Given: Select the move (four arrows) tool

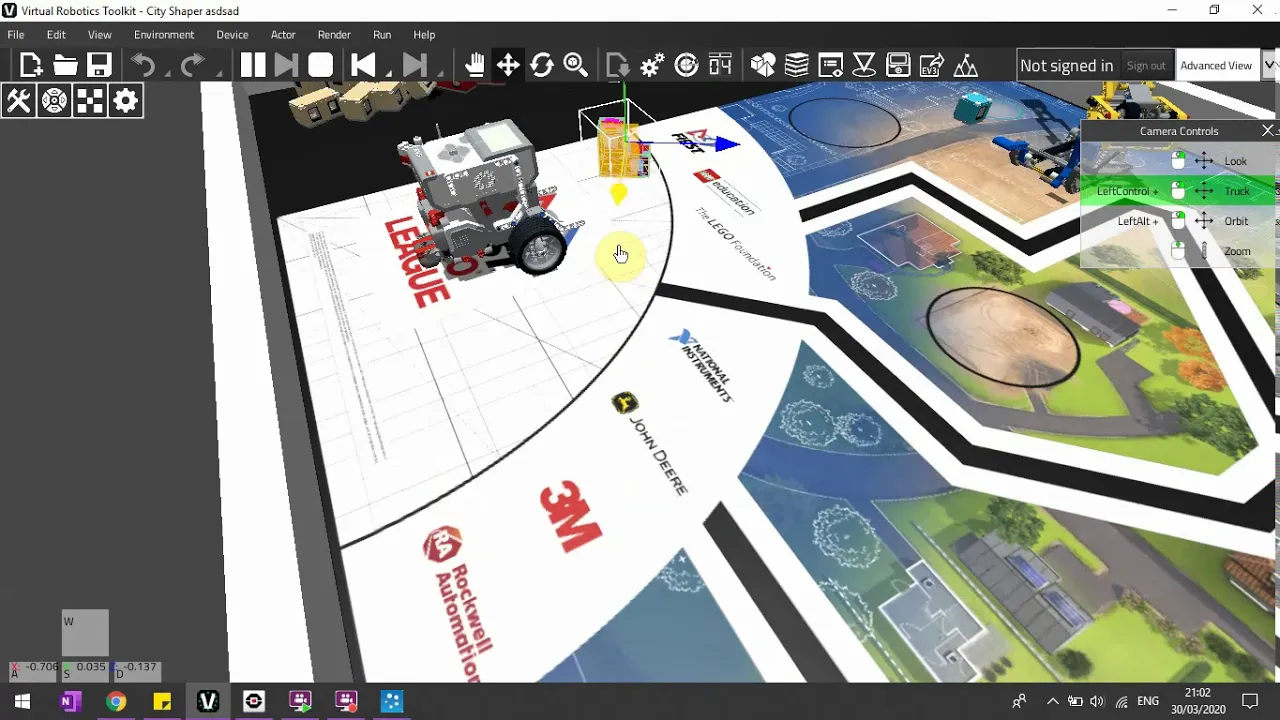Looking at the screenshot, I should click(508, 66).
